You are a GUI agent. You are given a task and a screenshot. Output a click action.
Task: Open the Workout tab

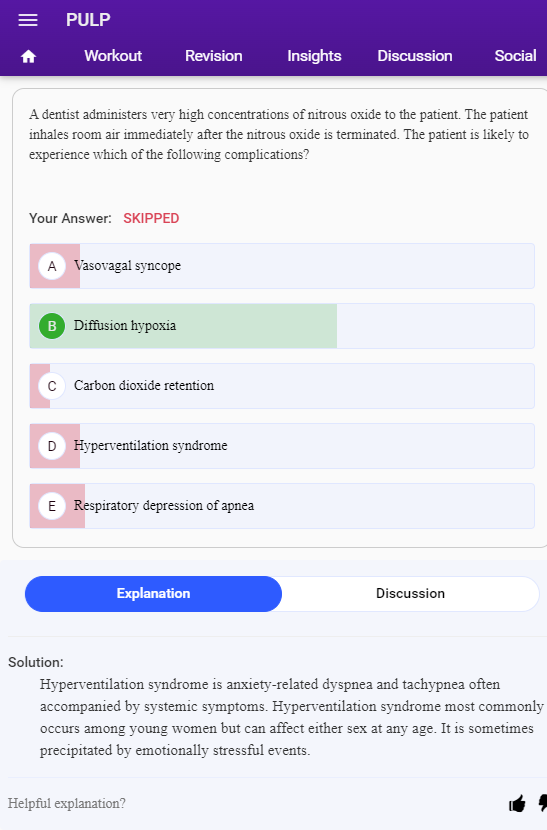[113, 56]
